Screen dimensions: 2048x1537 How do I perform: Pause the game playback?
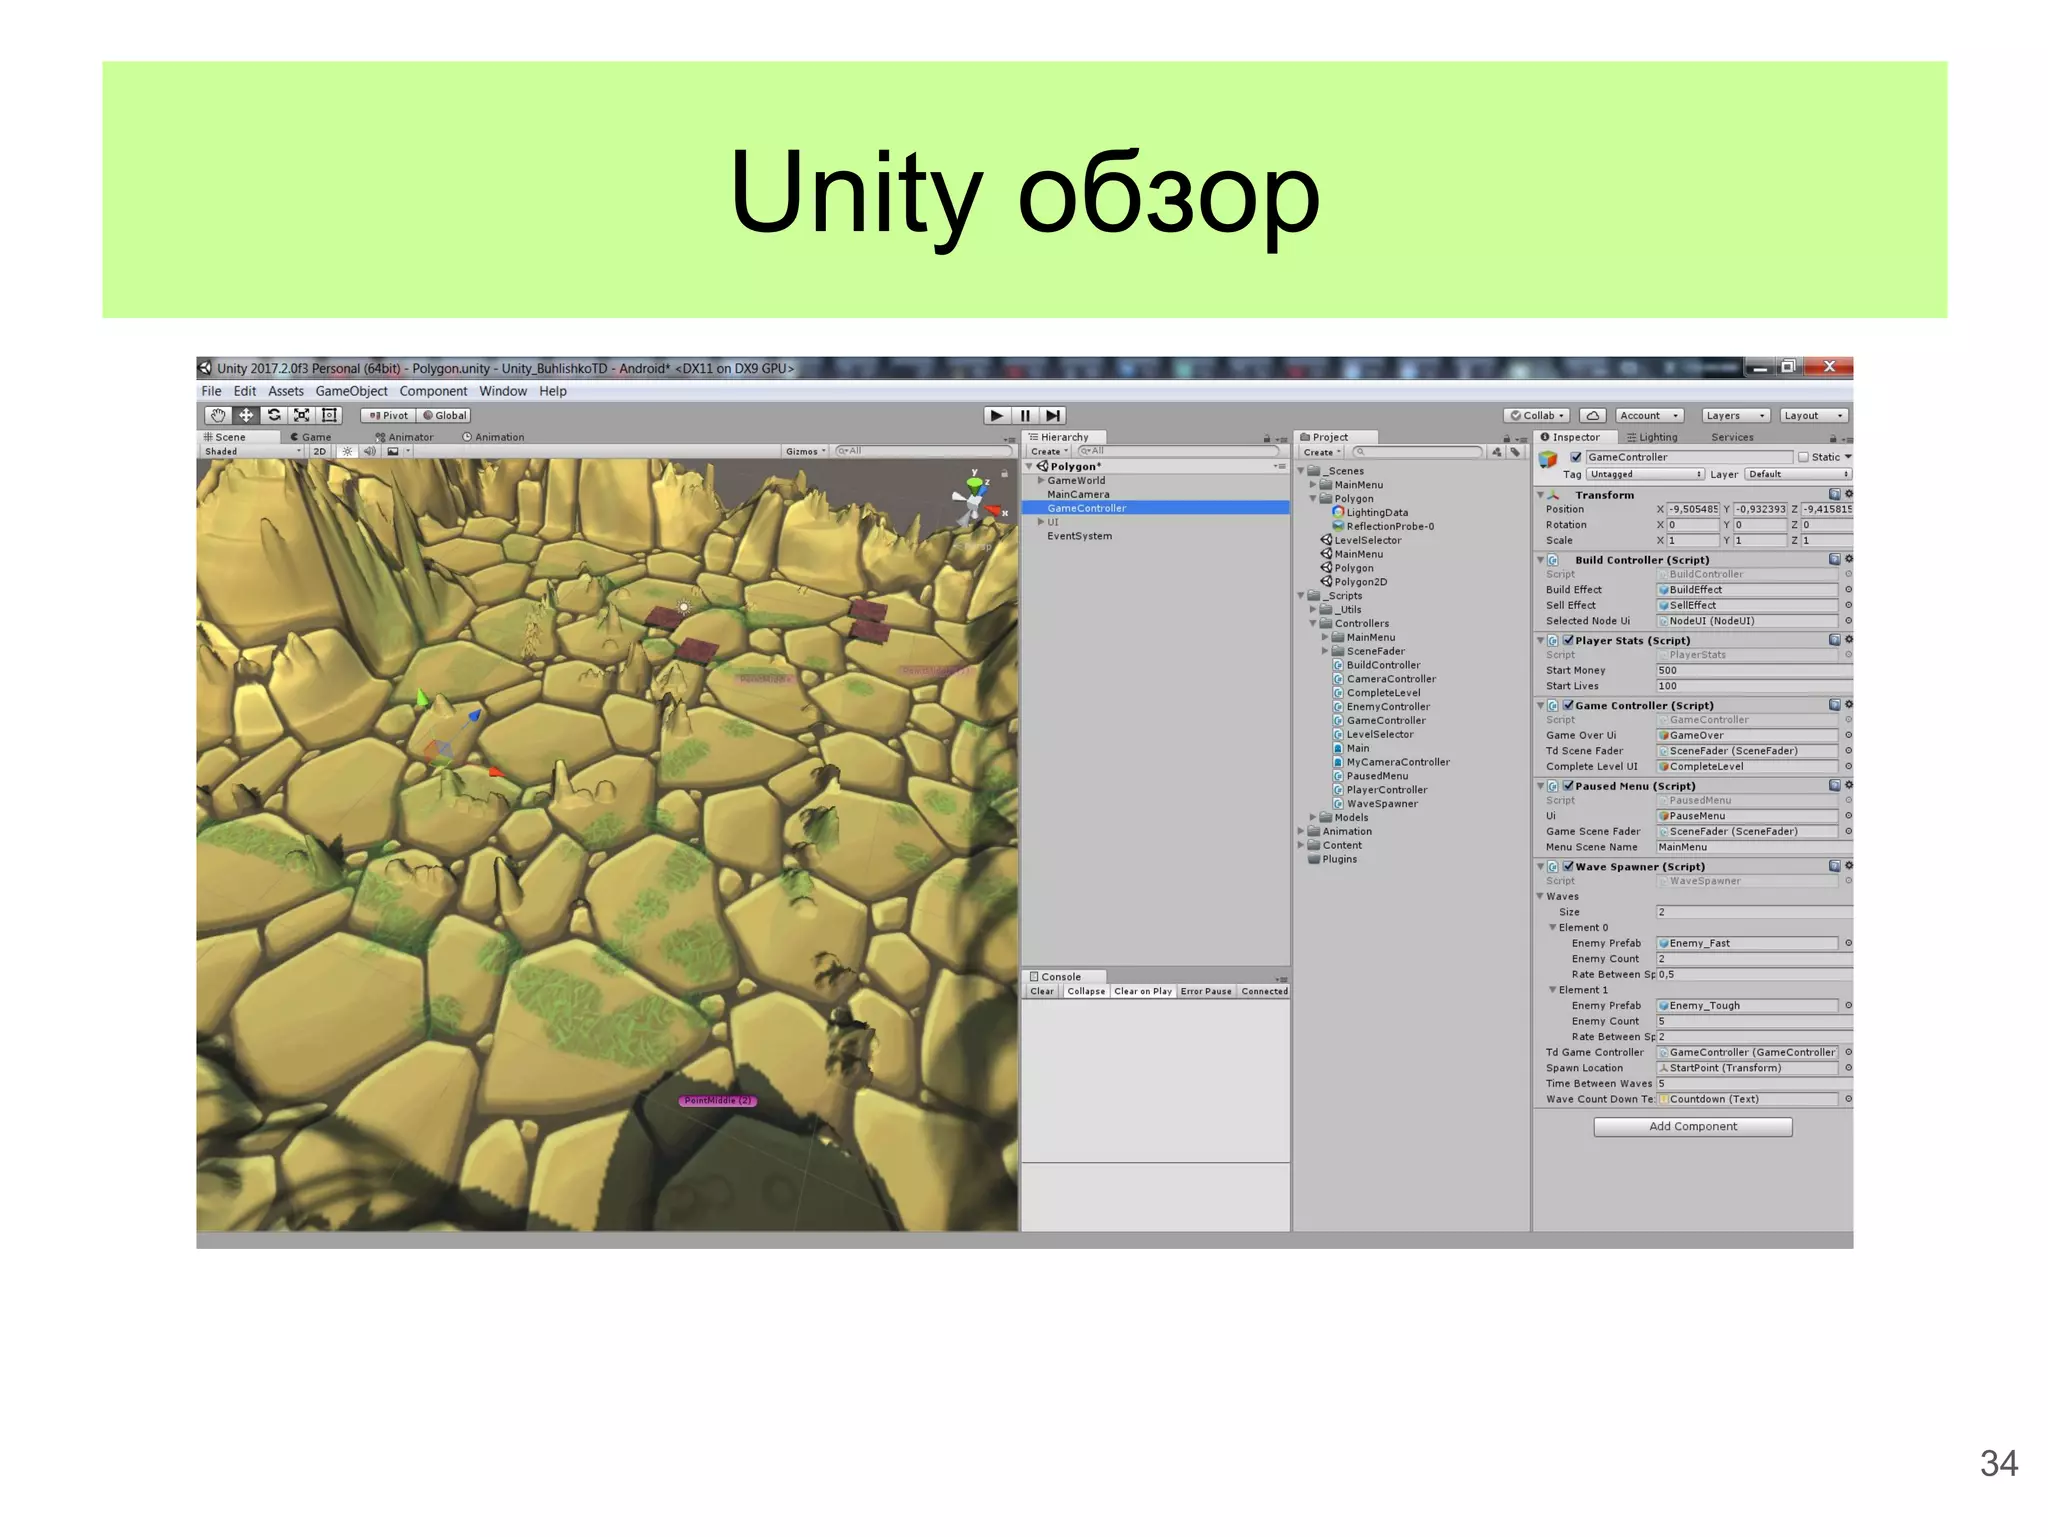tap(1025, 415)
